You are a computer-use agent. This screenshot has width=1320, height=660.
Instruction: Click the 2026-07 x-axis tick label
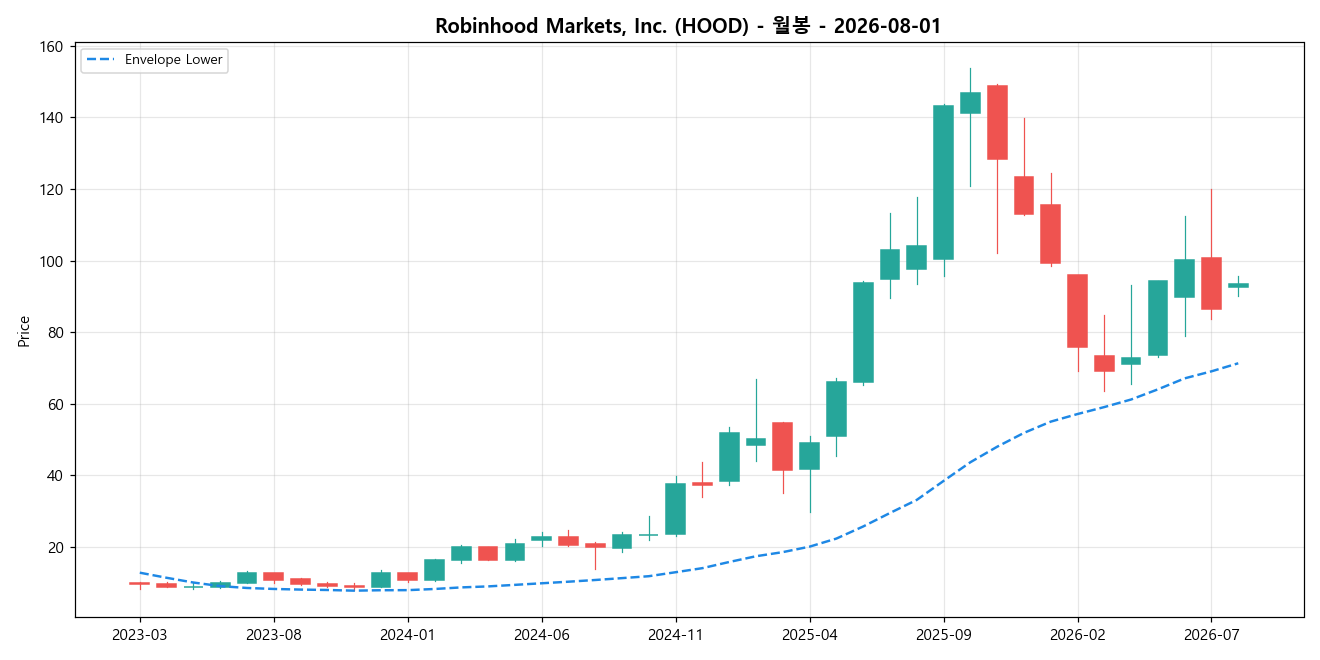point(1211,634)
